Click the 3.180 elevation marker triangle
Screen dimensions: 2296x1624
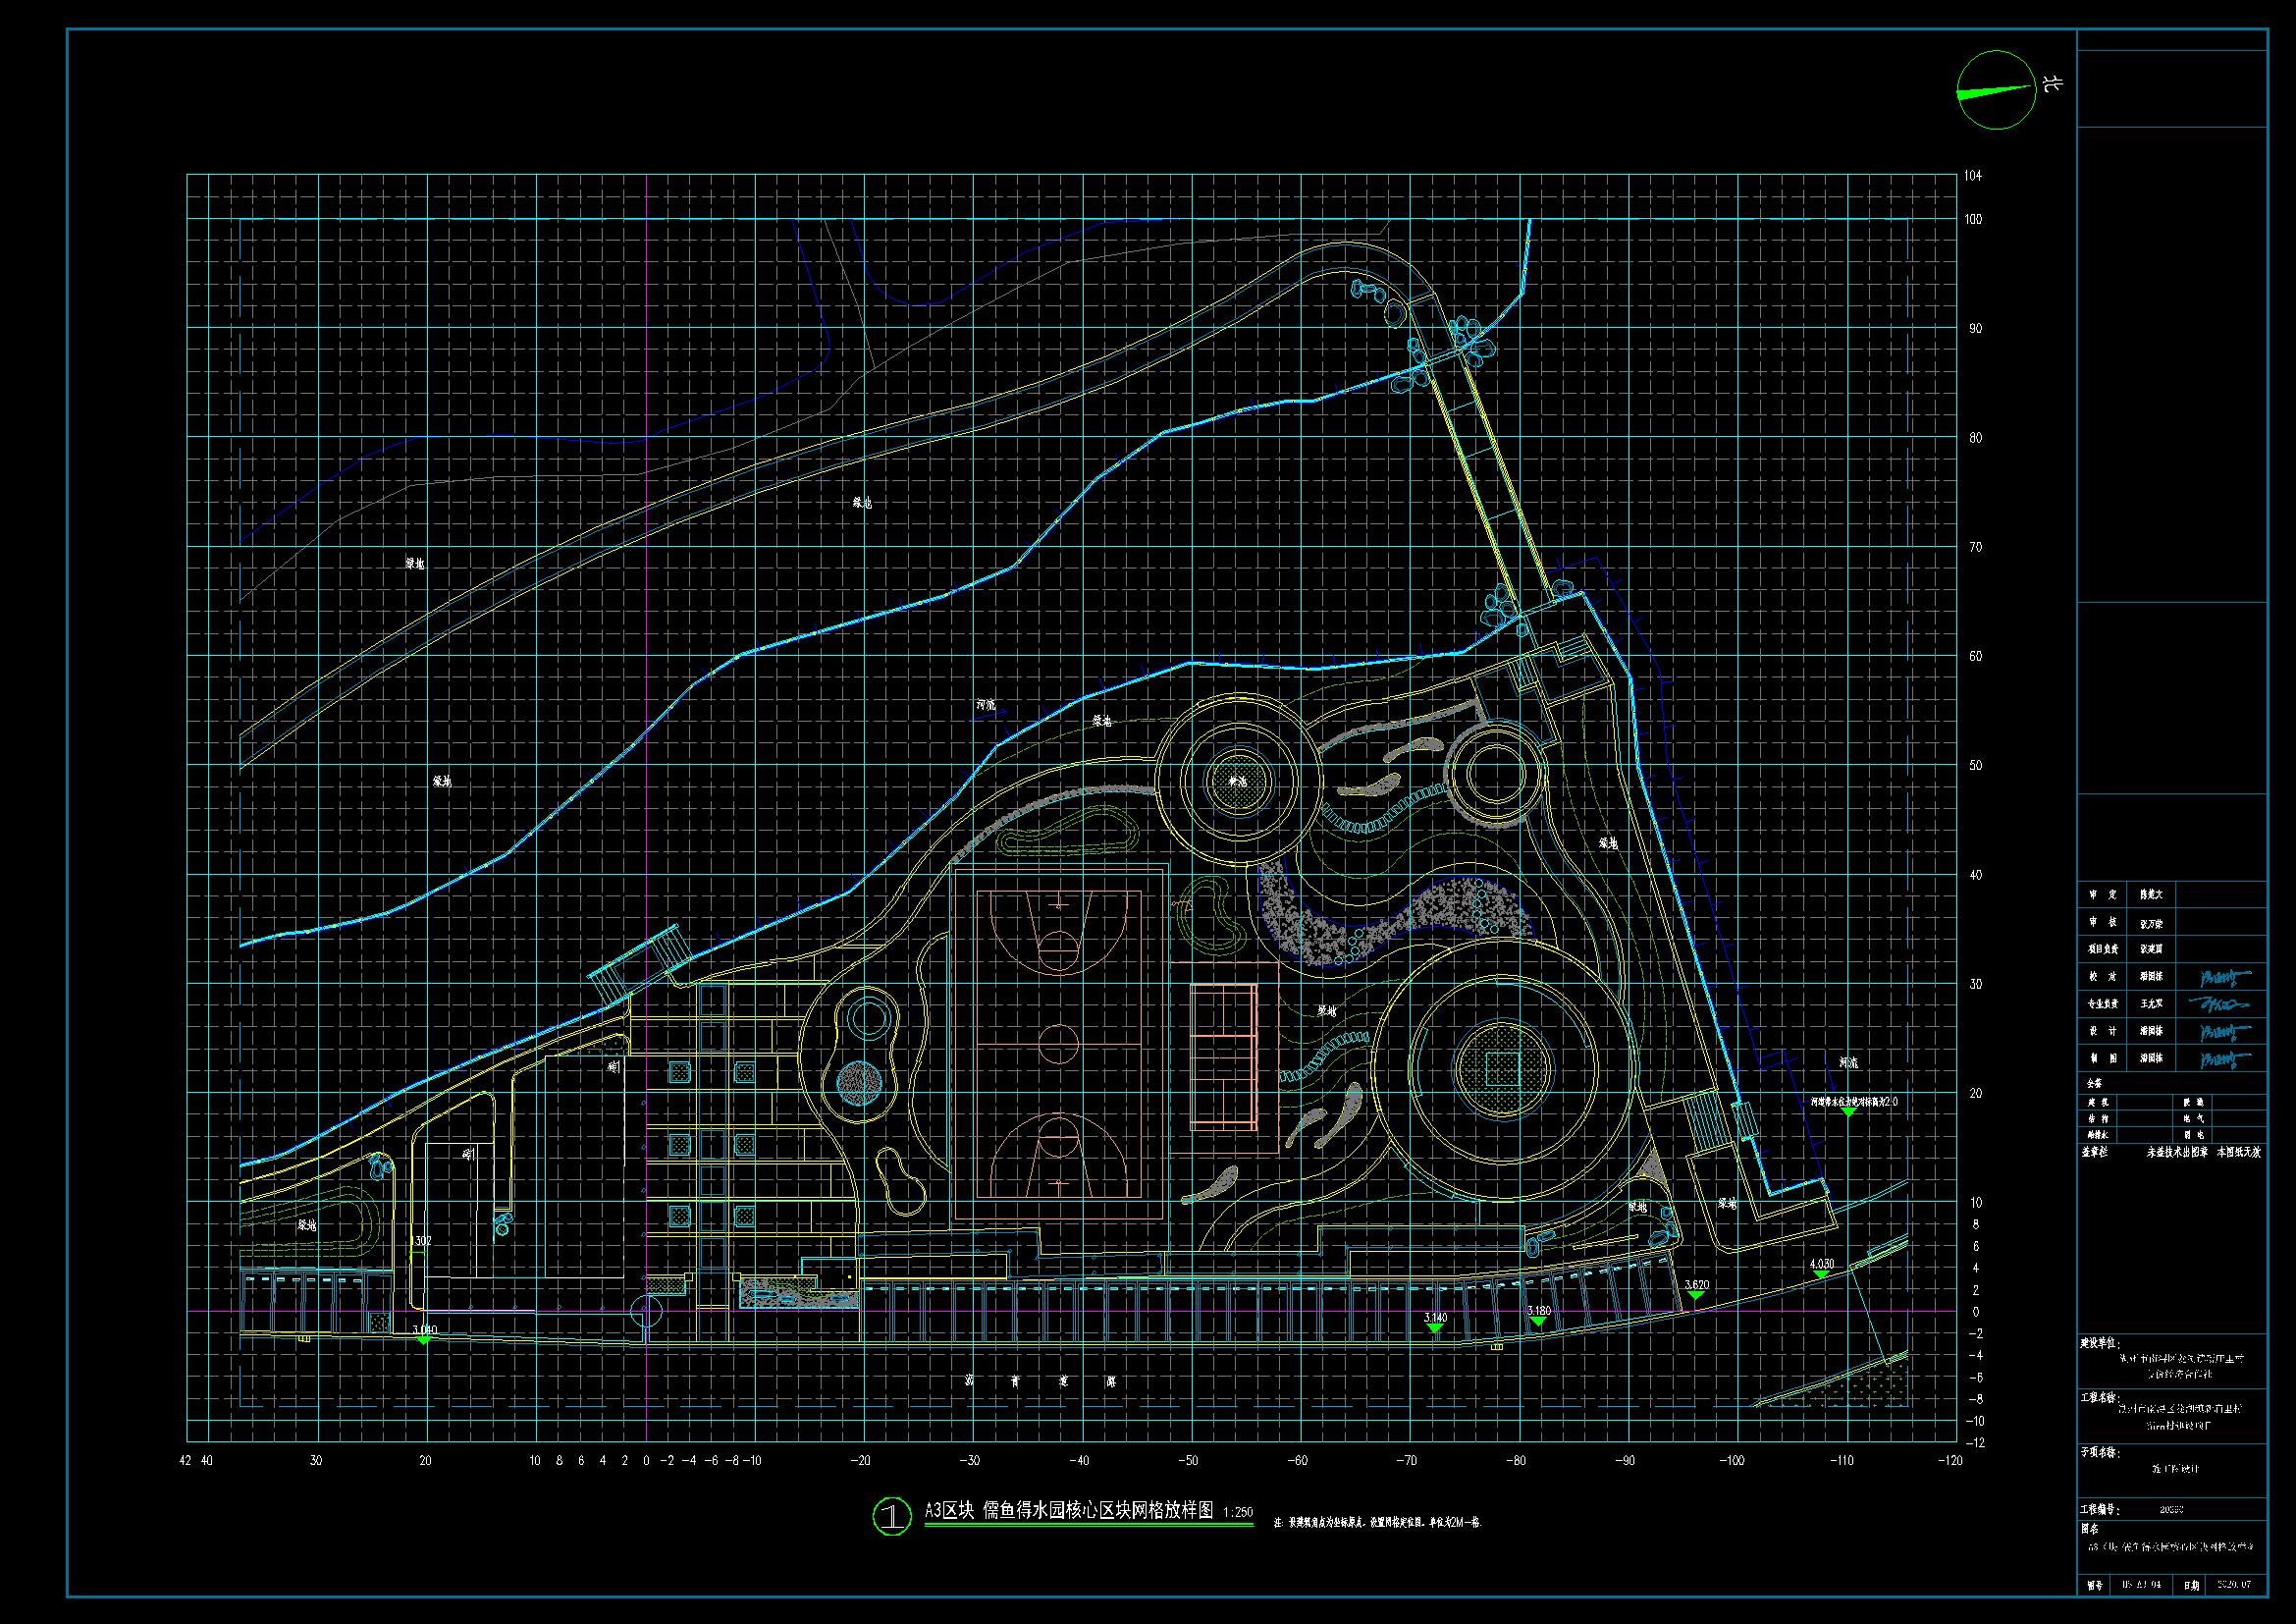point(1538,1322)
